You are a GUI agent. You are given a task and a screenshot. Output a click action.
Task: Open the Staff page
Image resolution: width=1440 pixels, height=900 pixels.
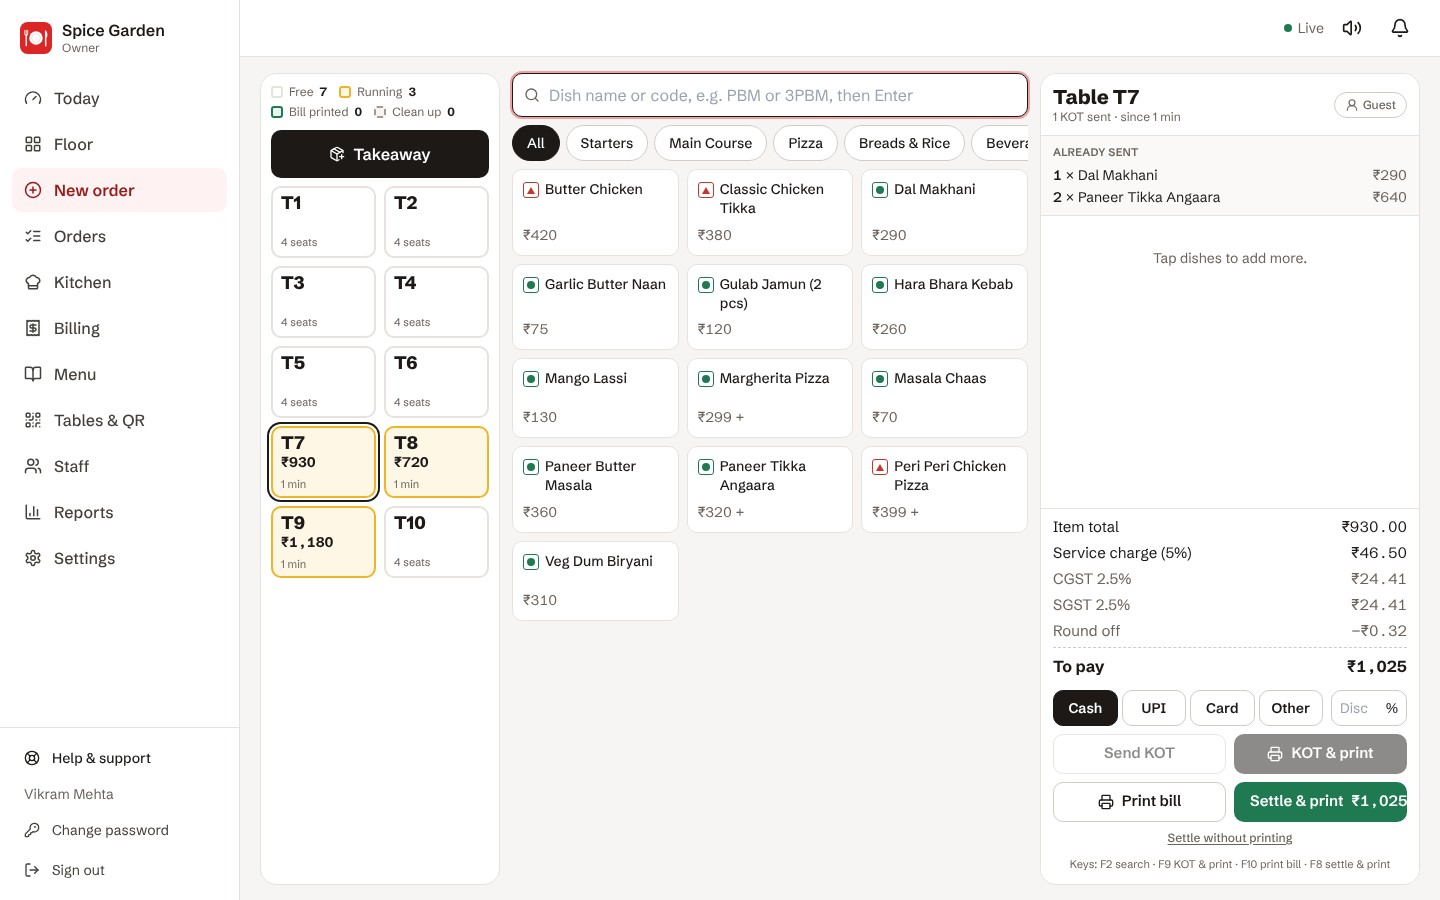tap(120, 466)
